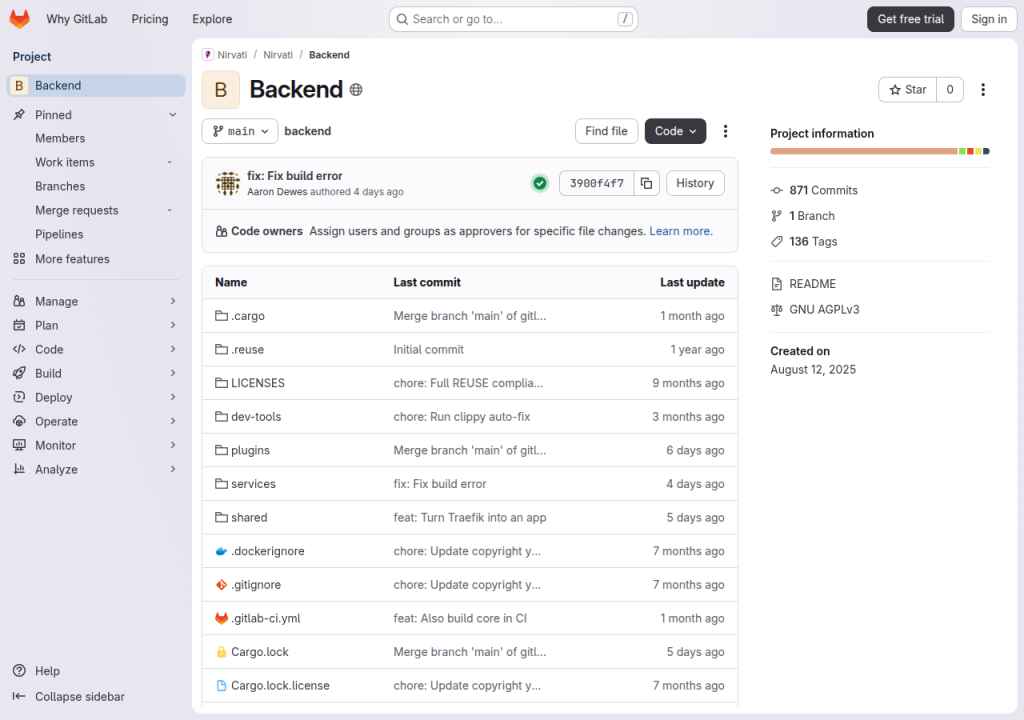Click 'feat: Turn Traefik into an app' commit
The height and width of the screenshot is (720, 1024).
(470, 518)
